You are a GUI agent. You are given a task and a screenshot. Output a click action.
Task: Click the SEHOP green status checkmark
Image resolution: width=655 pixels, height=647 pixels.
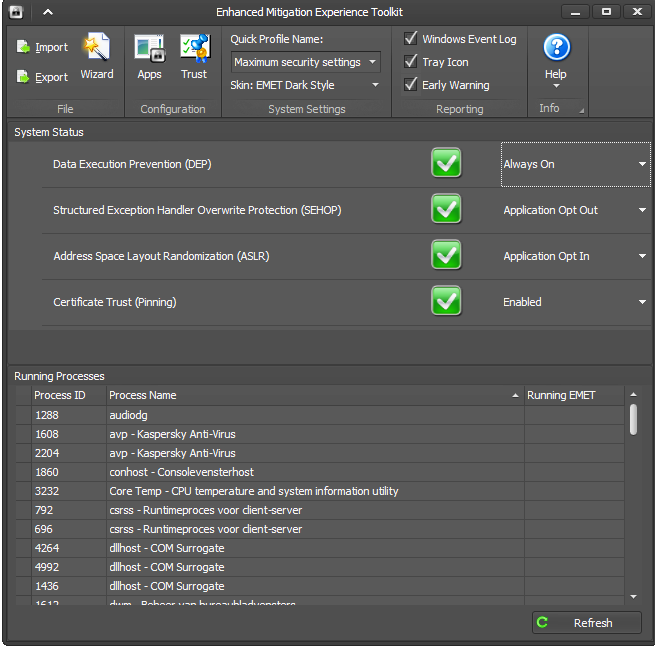(446, 209)
